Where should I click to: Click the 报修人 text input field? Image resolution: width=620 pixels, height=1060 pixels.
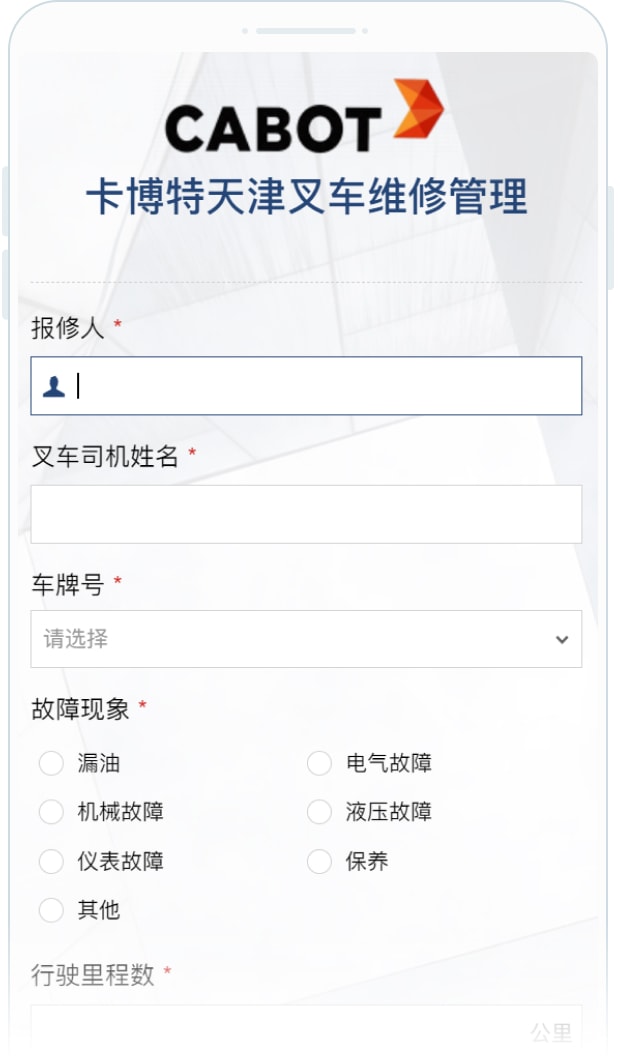click(x=320, y=386)
